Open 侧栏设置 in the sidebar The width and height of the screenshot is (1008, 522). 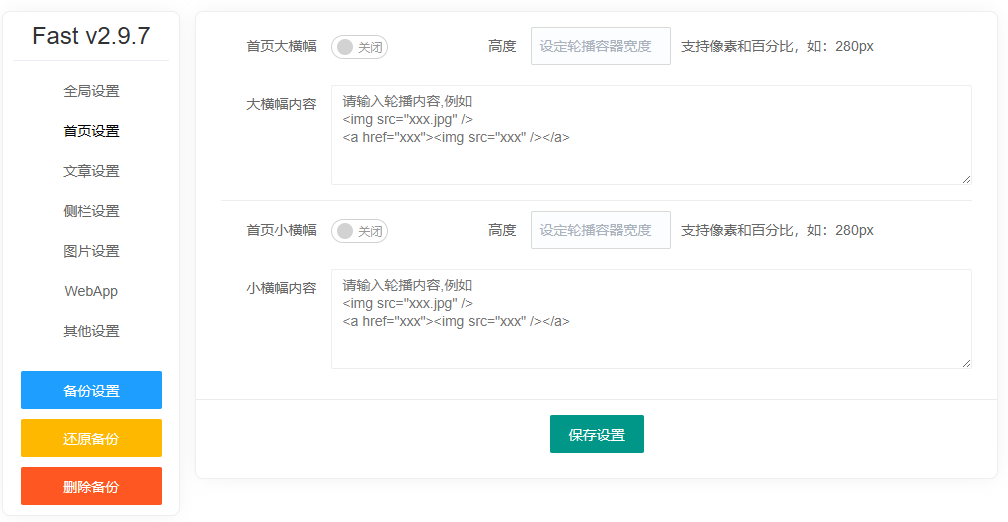[x=91, y=211]
